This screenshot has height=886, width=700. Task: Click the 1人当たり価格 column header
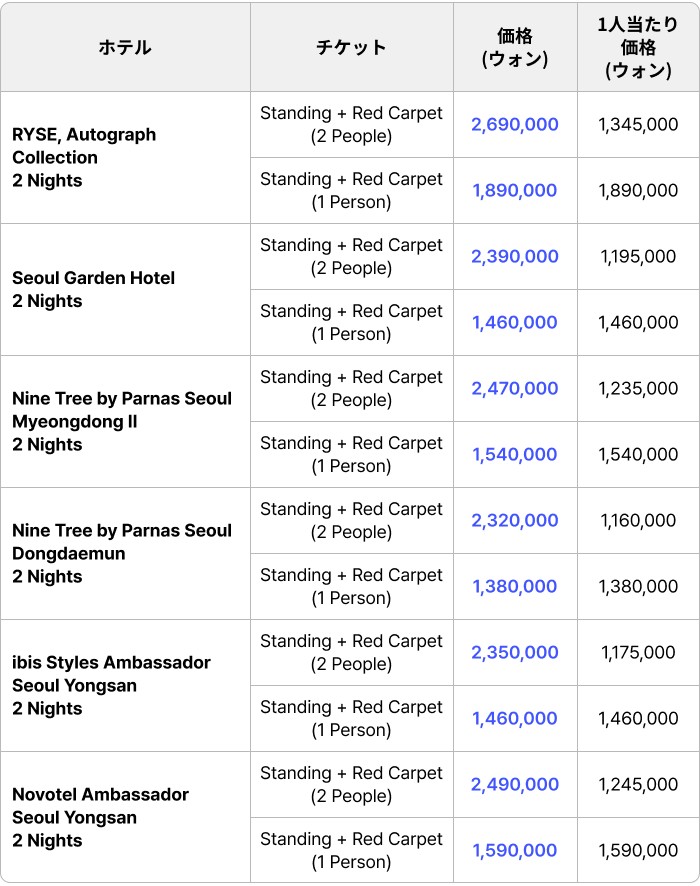[x=638, y=47]
